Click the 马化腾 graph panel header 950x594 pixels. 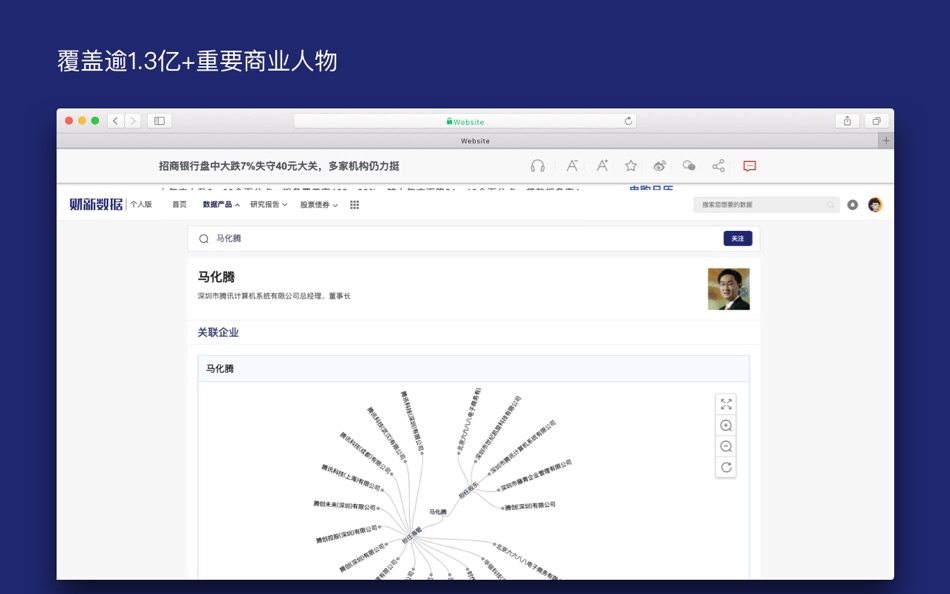[473, 369]
